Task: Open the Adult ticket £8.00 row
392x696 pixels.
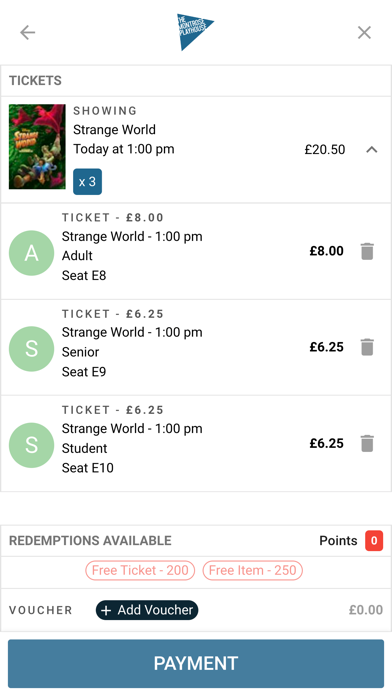Action: pyautogui.click(x=196, y=251)
